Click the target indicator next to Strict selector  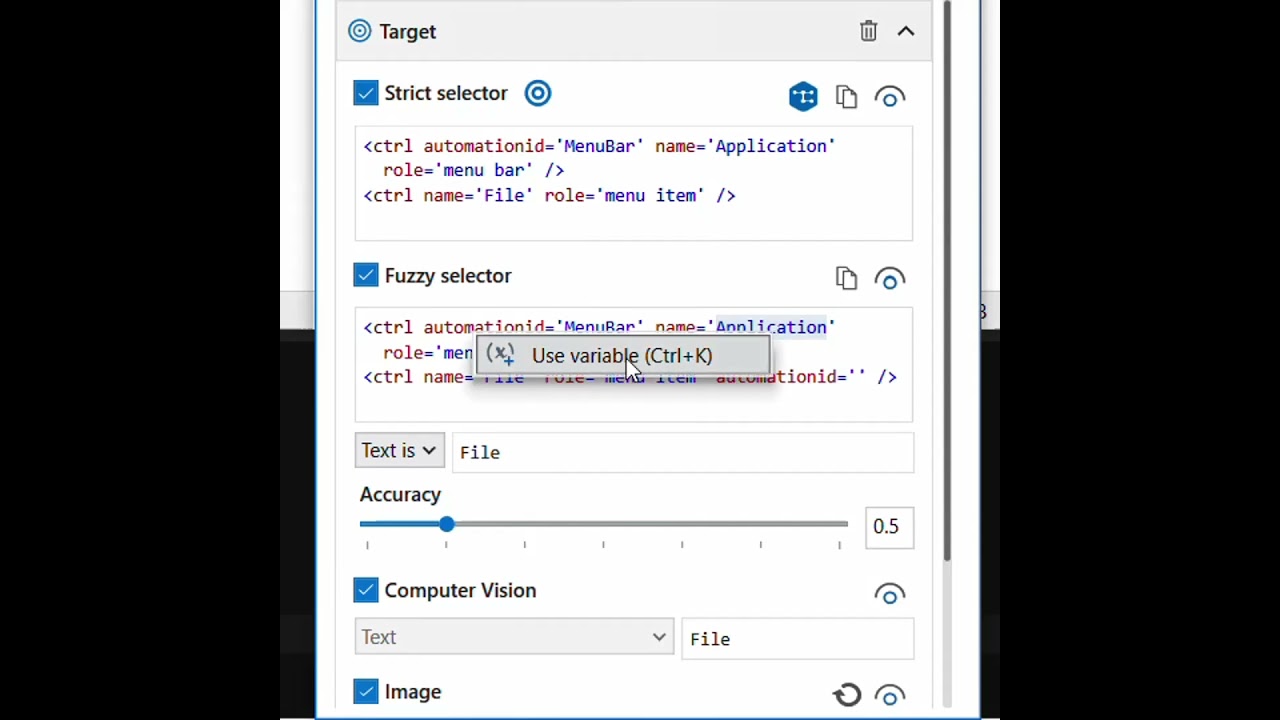(x=538, y=93)
